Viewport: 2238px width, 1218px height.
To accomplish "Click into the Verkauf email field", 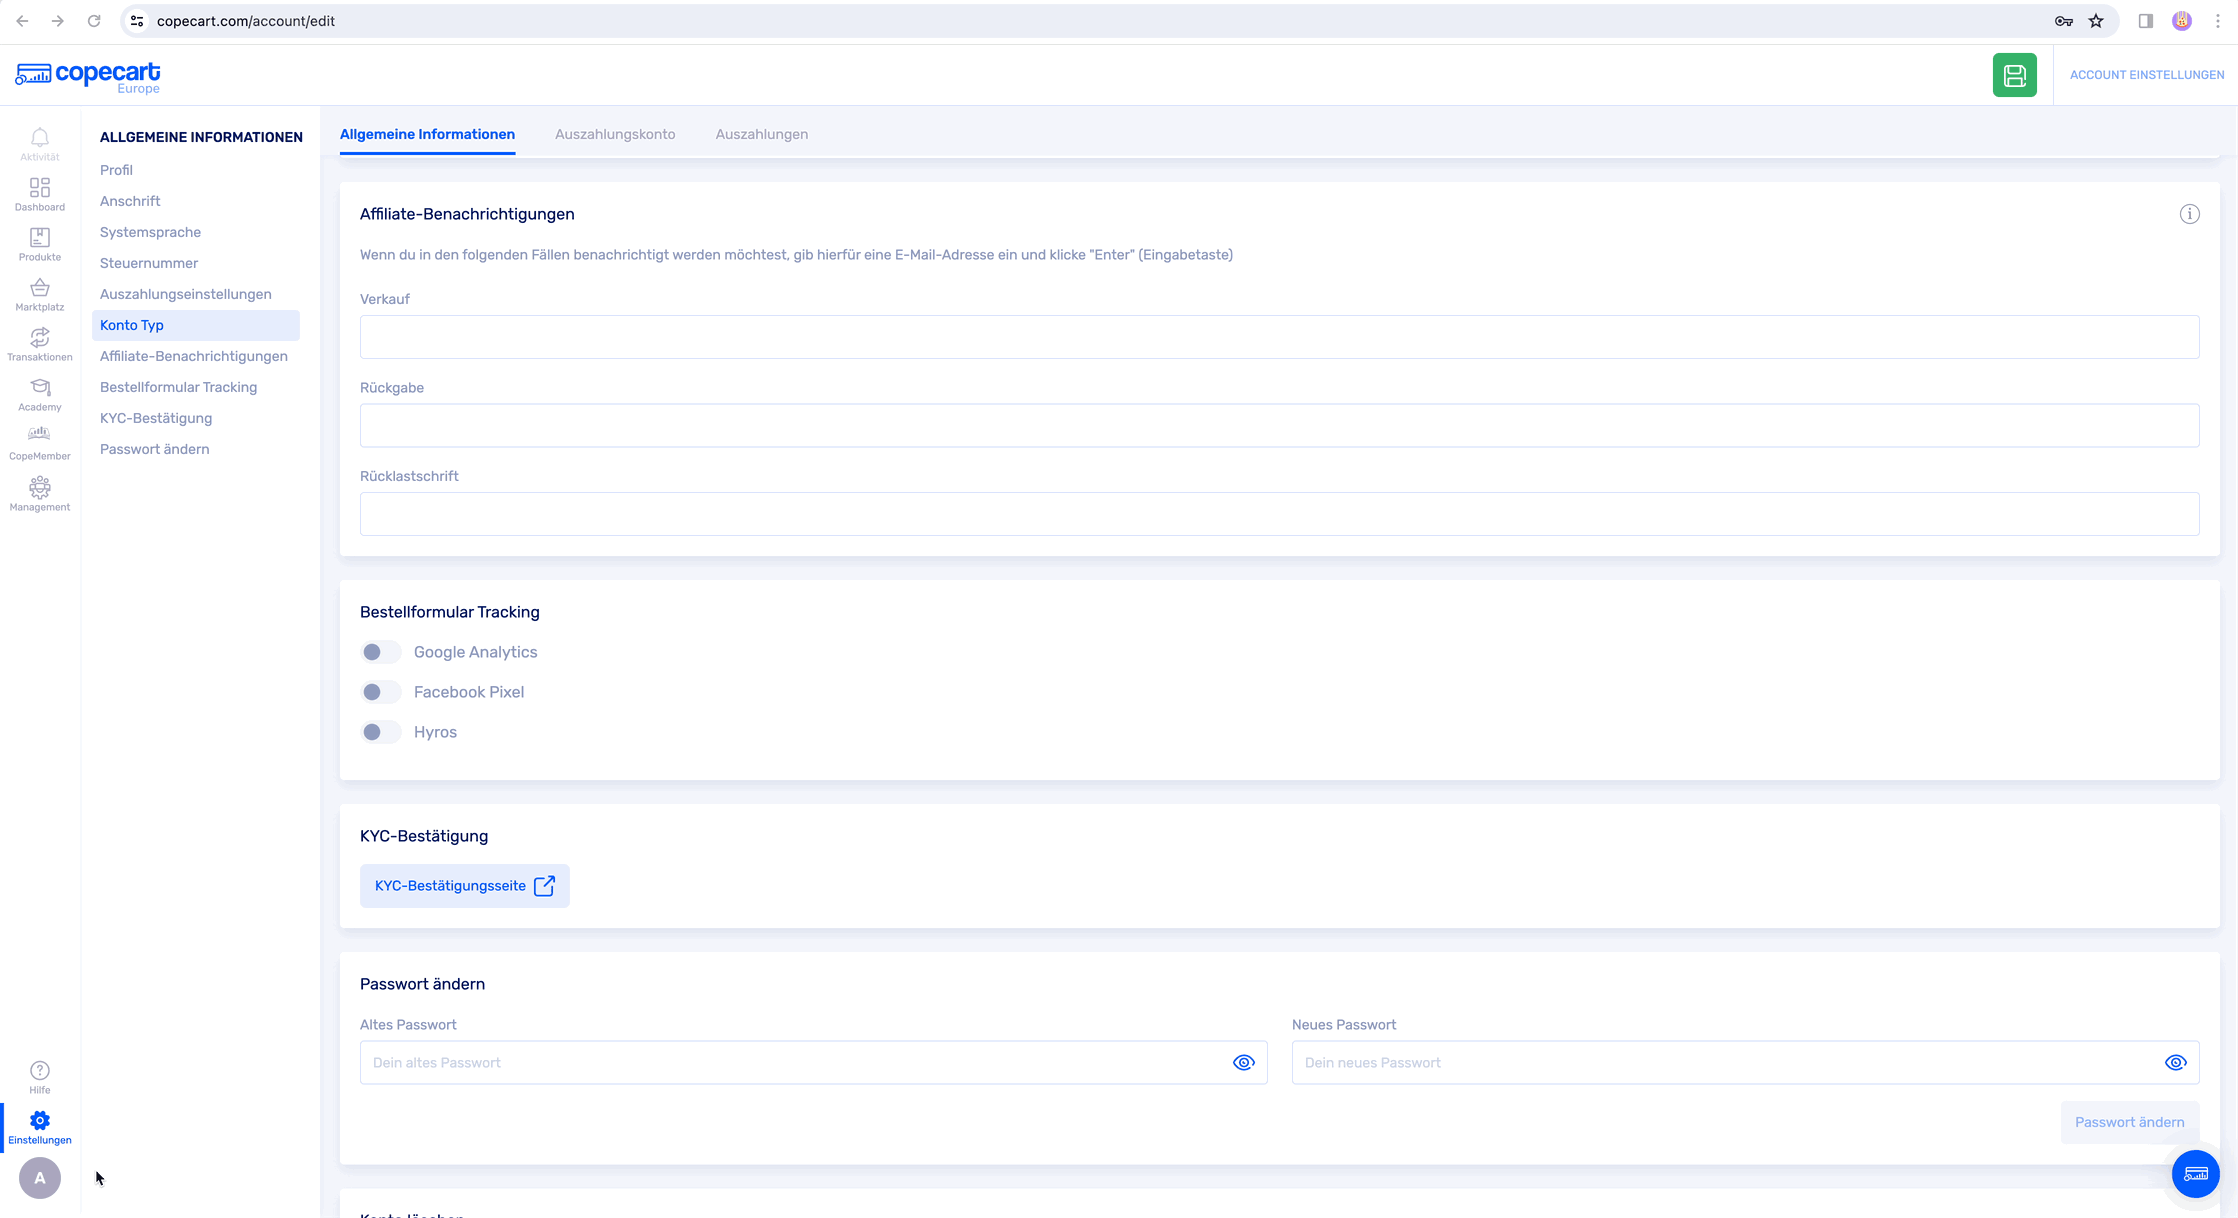I will (x=1279, y=337).
